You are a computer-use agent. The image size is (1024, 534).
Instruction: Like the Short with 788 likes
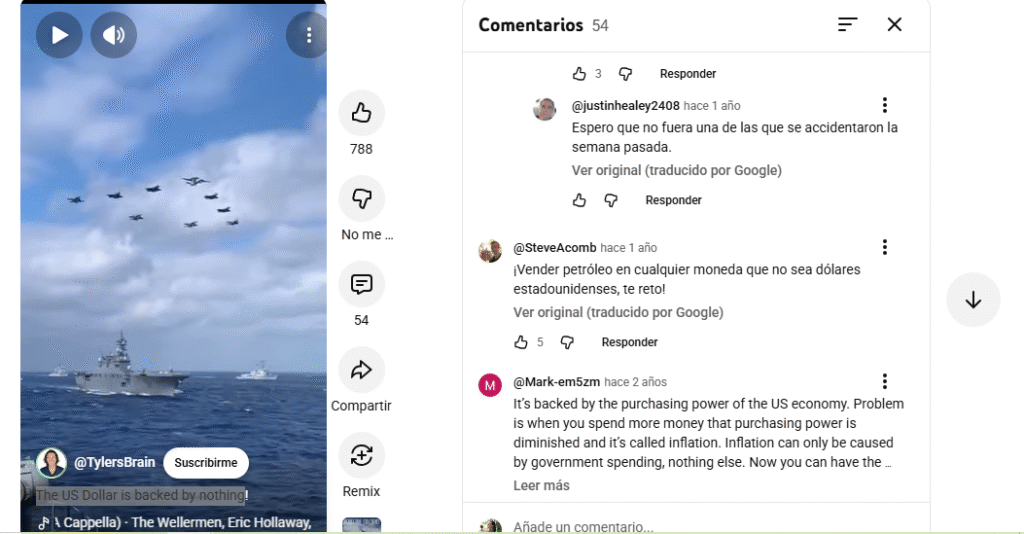pos(361,113)
